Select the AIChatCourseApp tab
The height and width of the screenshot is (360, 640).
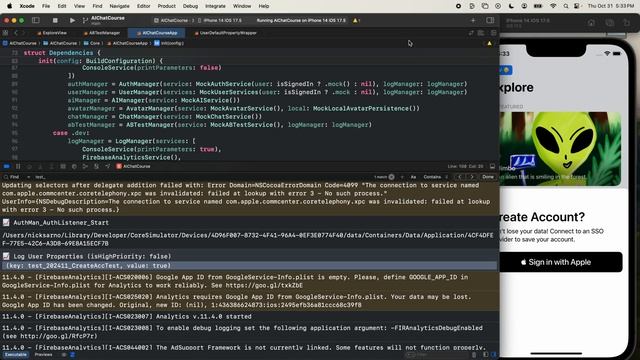pyautogui.click(x=157, y=33)
